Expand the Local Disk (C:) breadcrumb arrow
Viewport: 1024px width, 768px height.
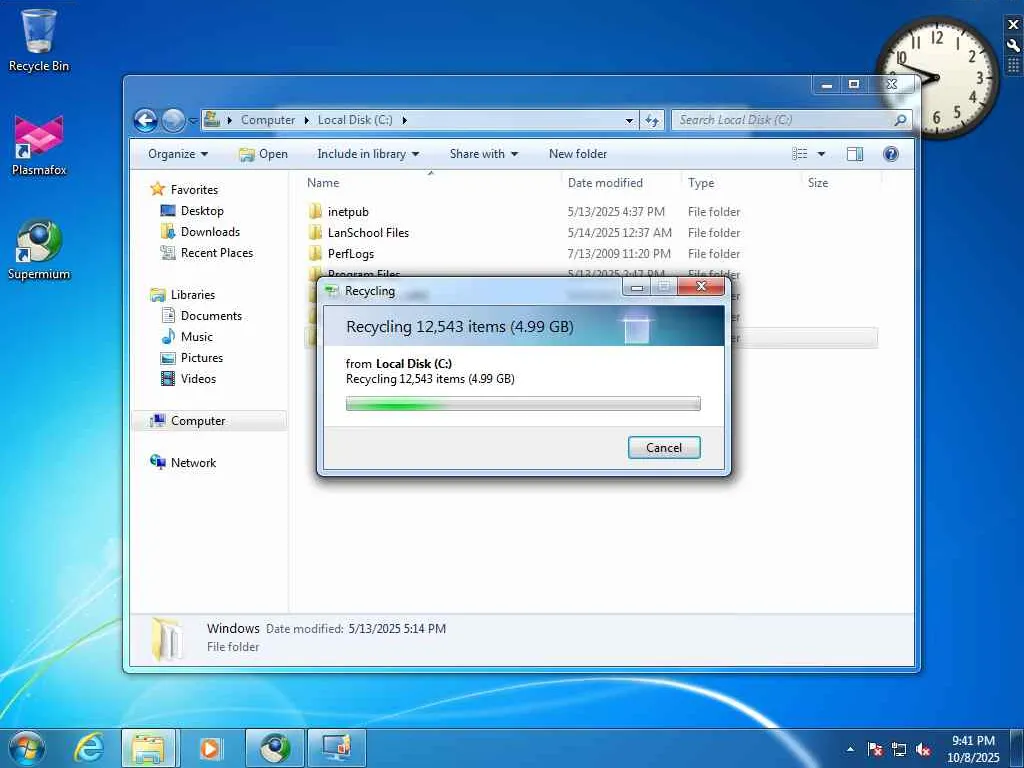click(x=404, y=120)
